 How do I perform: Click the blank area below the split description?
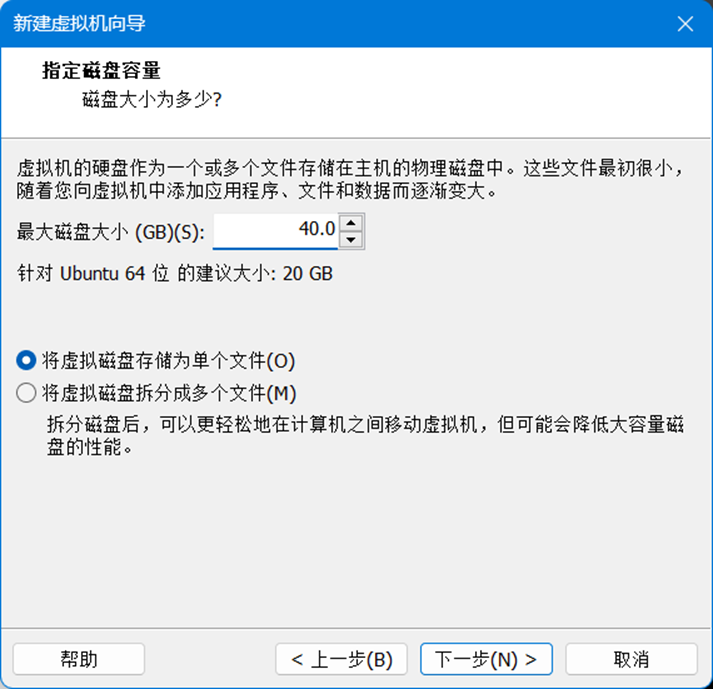[356, 541]
